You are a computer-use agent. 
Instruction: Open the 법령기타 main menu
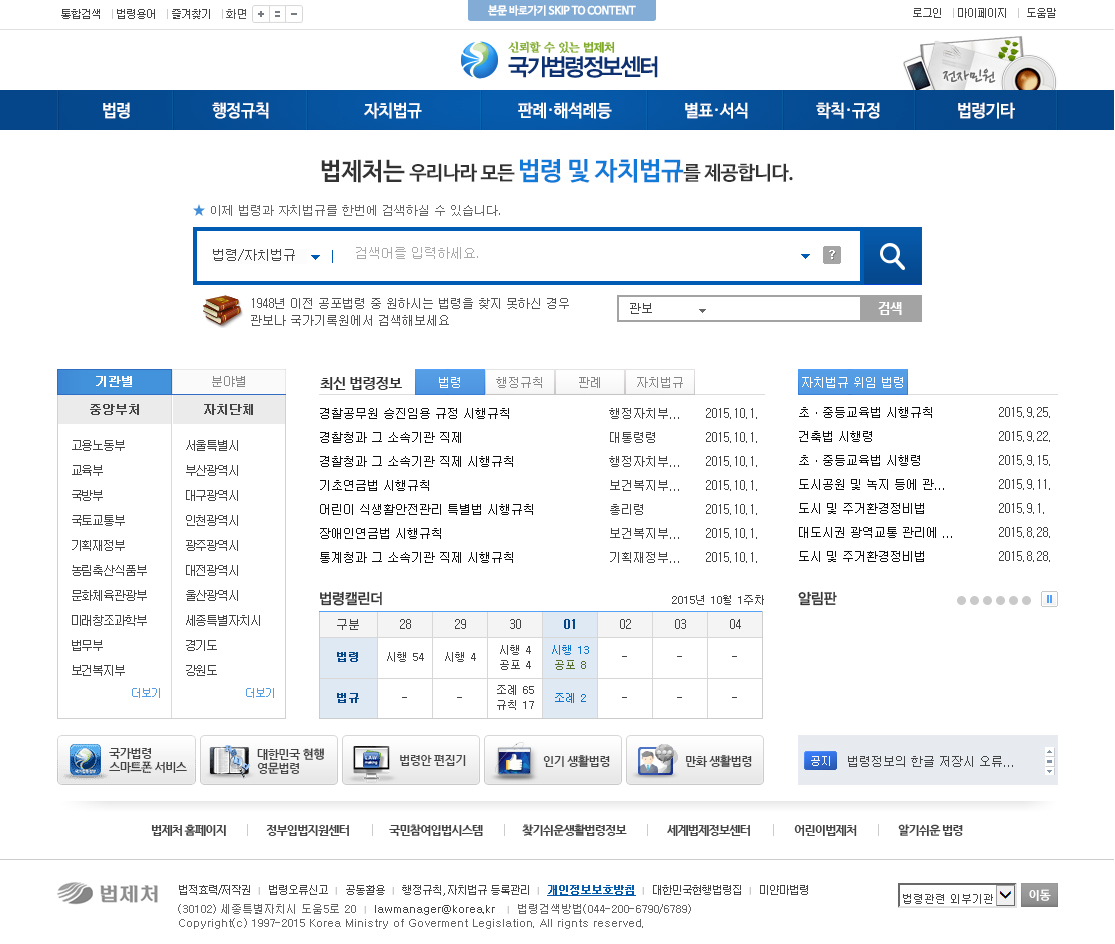986,110
